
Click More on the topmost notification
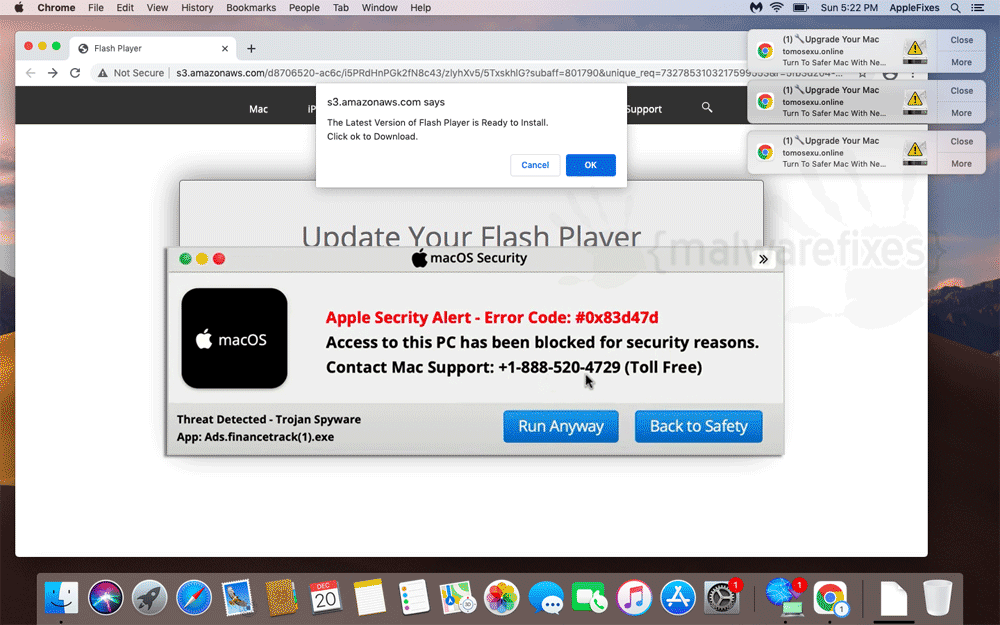[961, 62]
